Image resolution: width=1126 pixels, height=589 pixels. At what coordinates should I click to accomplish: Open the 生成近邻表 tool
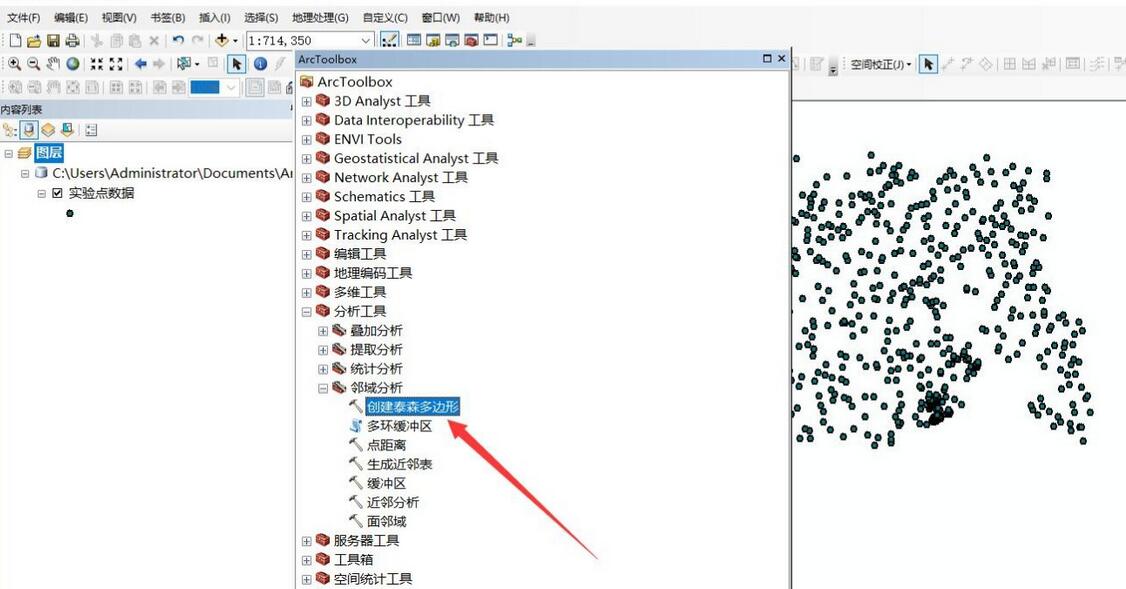399,464
